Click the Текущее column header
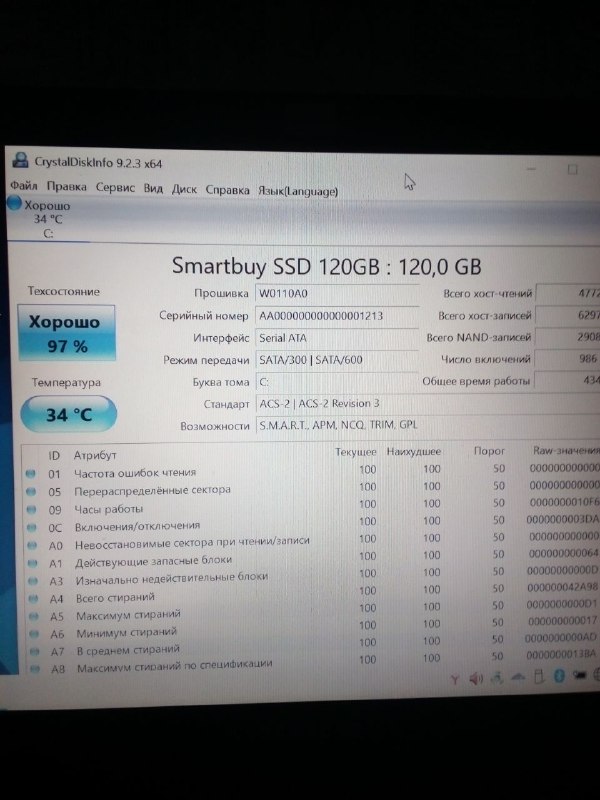 click(x=356, y=452)
